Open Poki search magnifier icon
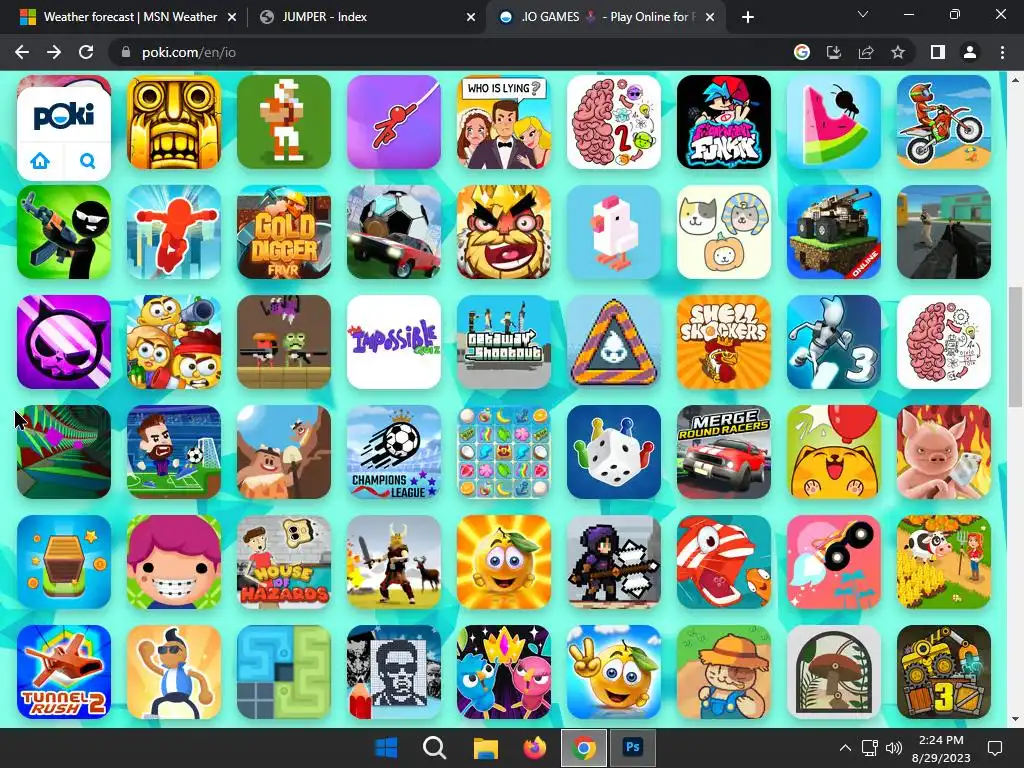Image resolution: width=1024 pixels, height=768 pixels. [87, 160]
